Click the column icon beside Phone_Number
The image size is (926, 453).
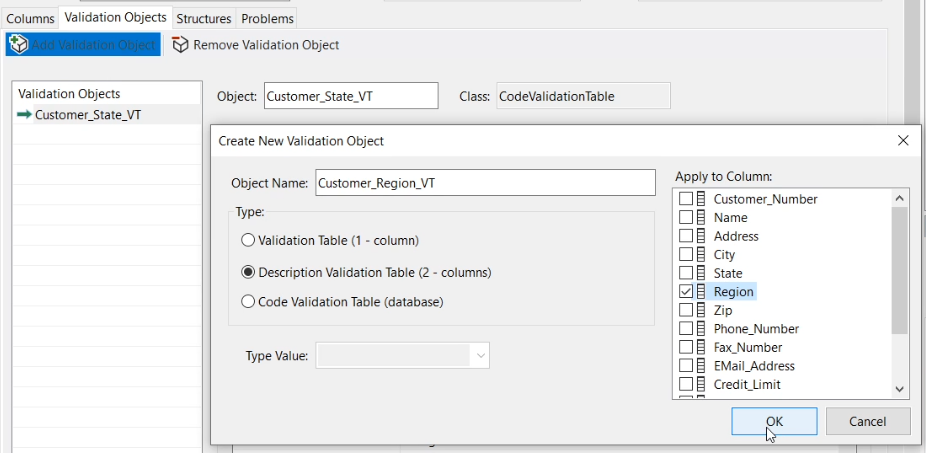click(701, 329)
